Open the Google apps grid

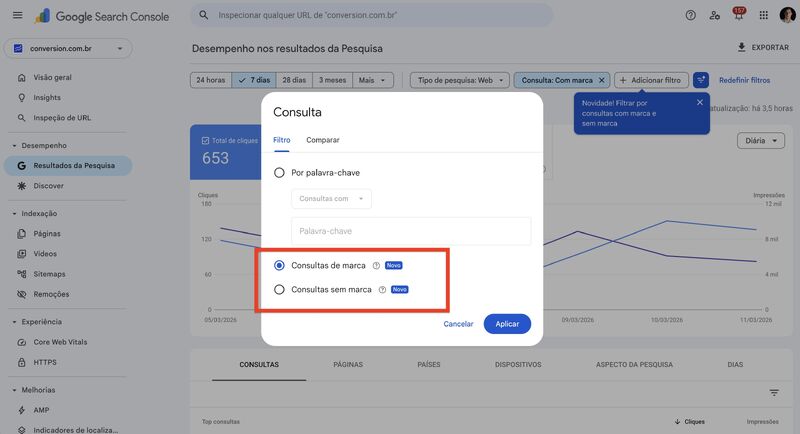coord(764,16)
